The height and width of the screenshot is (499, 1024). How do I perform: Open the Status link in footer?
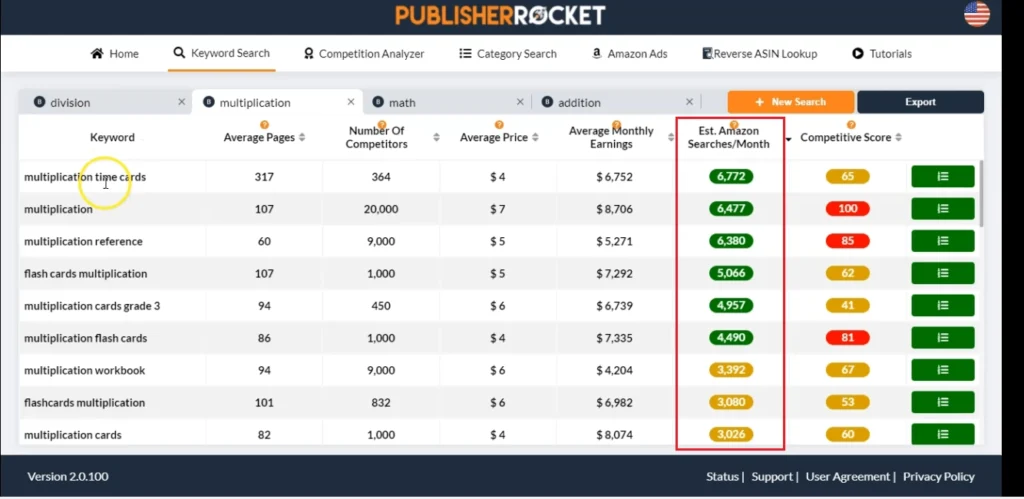(722, 477)
